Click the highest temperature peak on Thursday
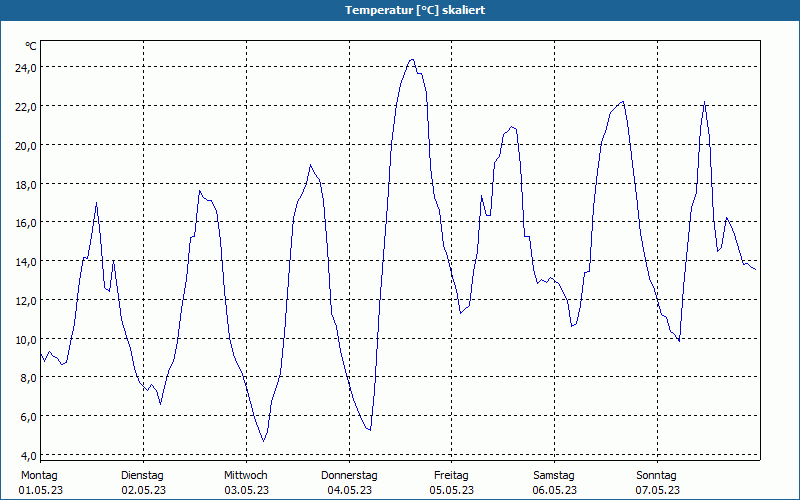 point(412,60)
